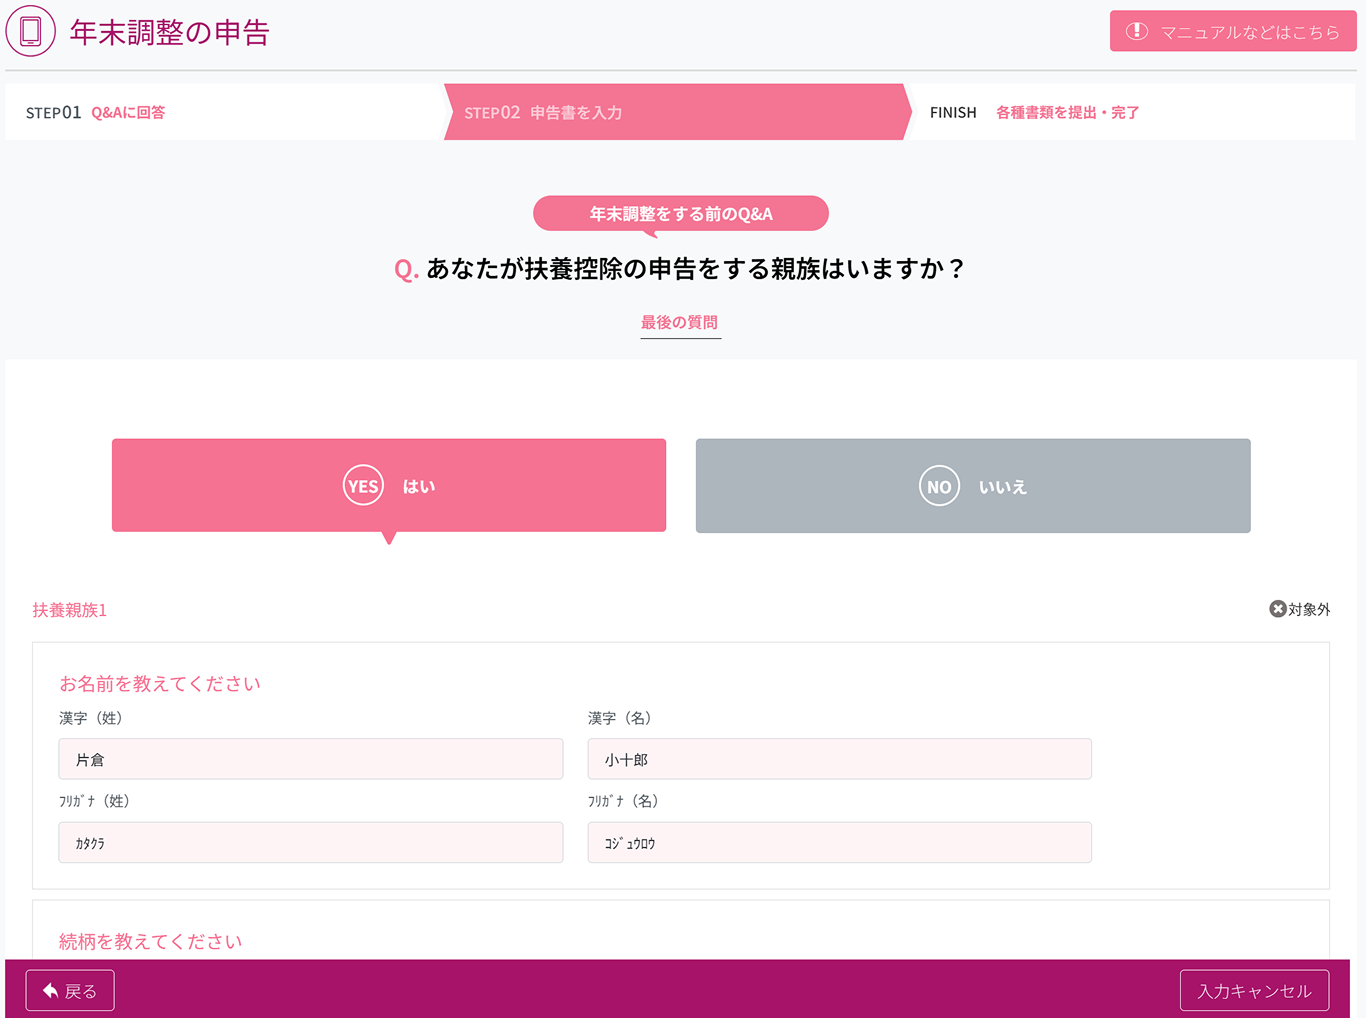Click the 年末調整をする前のQ&A badge

pos(680,213)
